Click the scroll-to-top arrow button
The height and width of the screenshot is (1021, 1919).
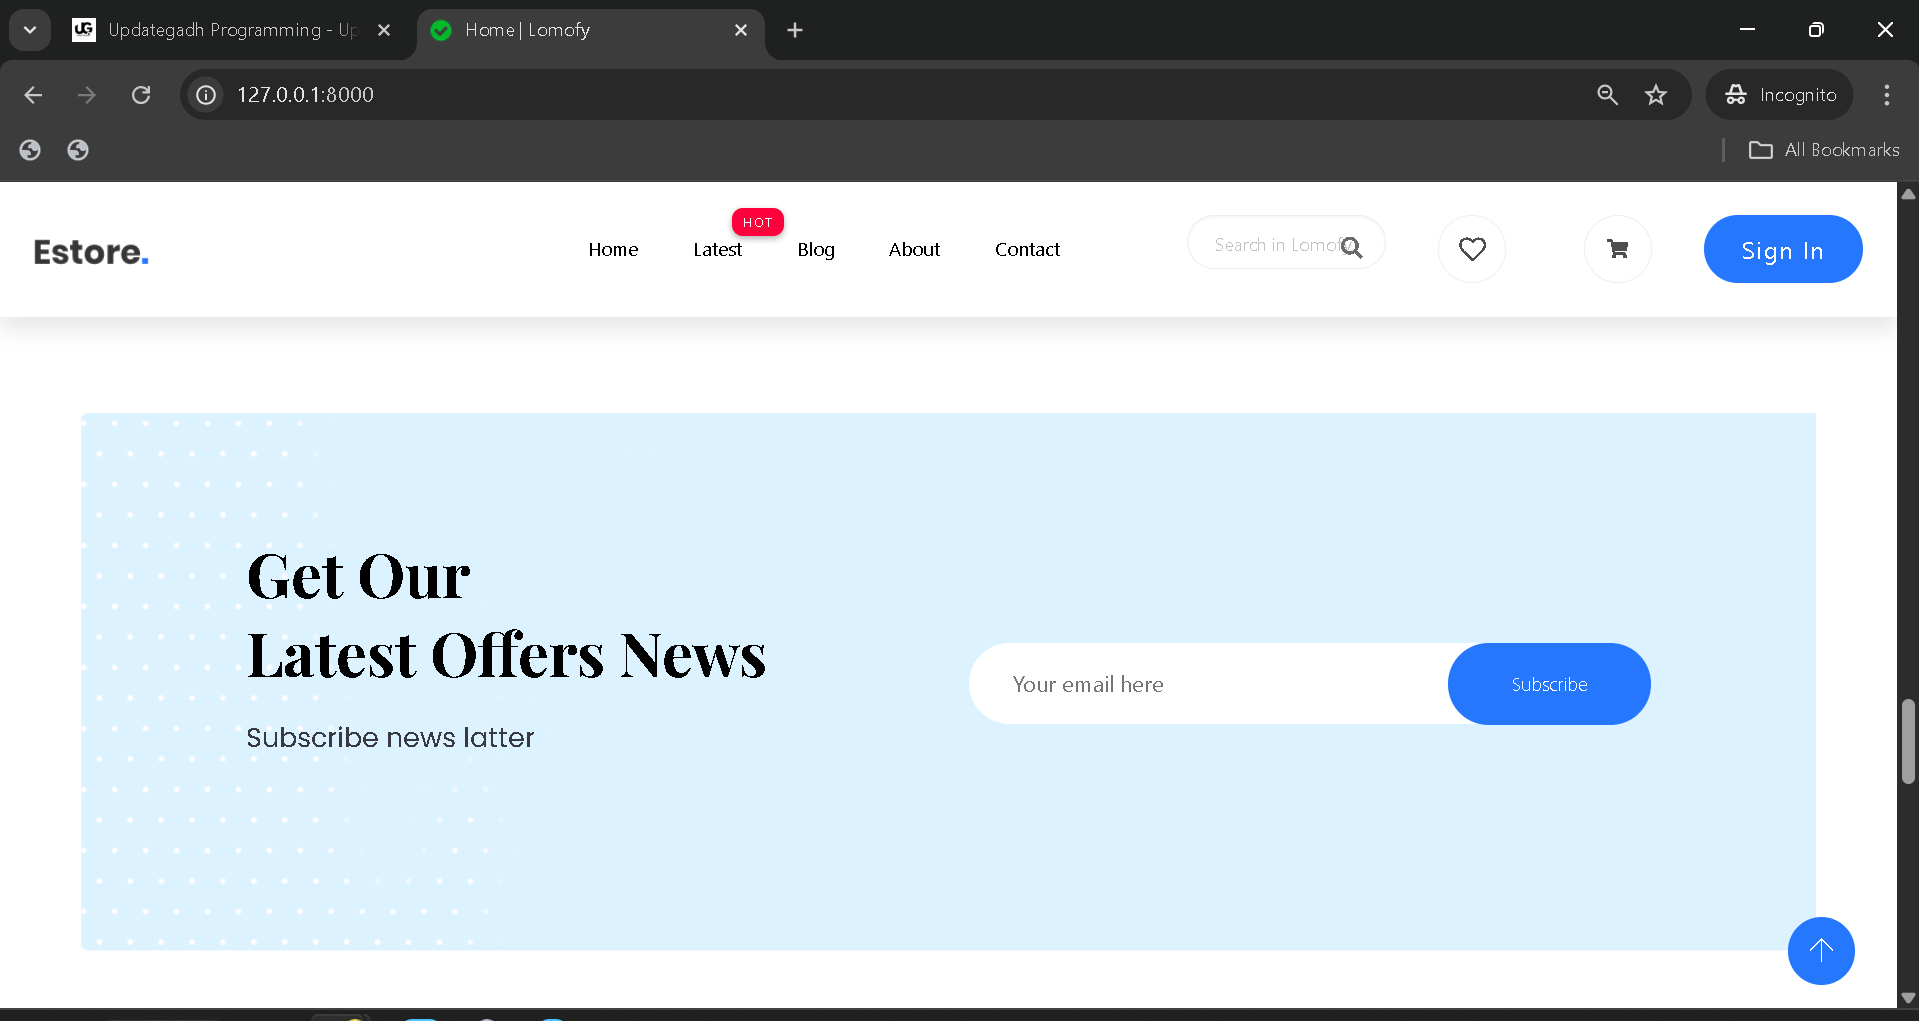(x=1820, y=951)
